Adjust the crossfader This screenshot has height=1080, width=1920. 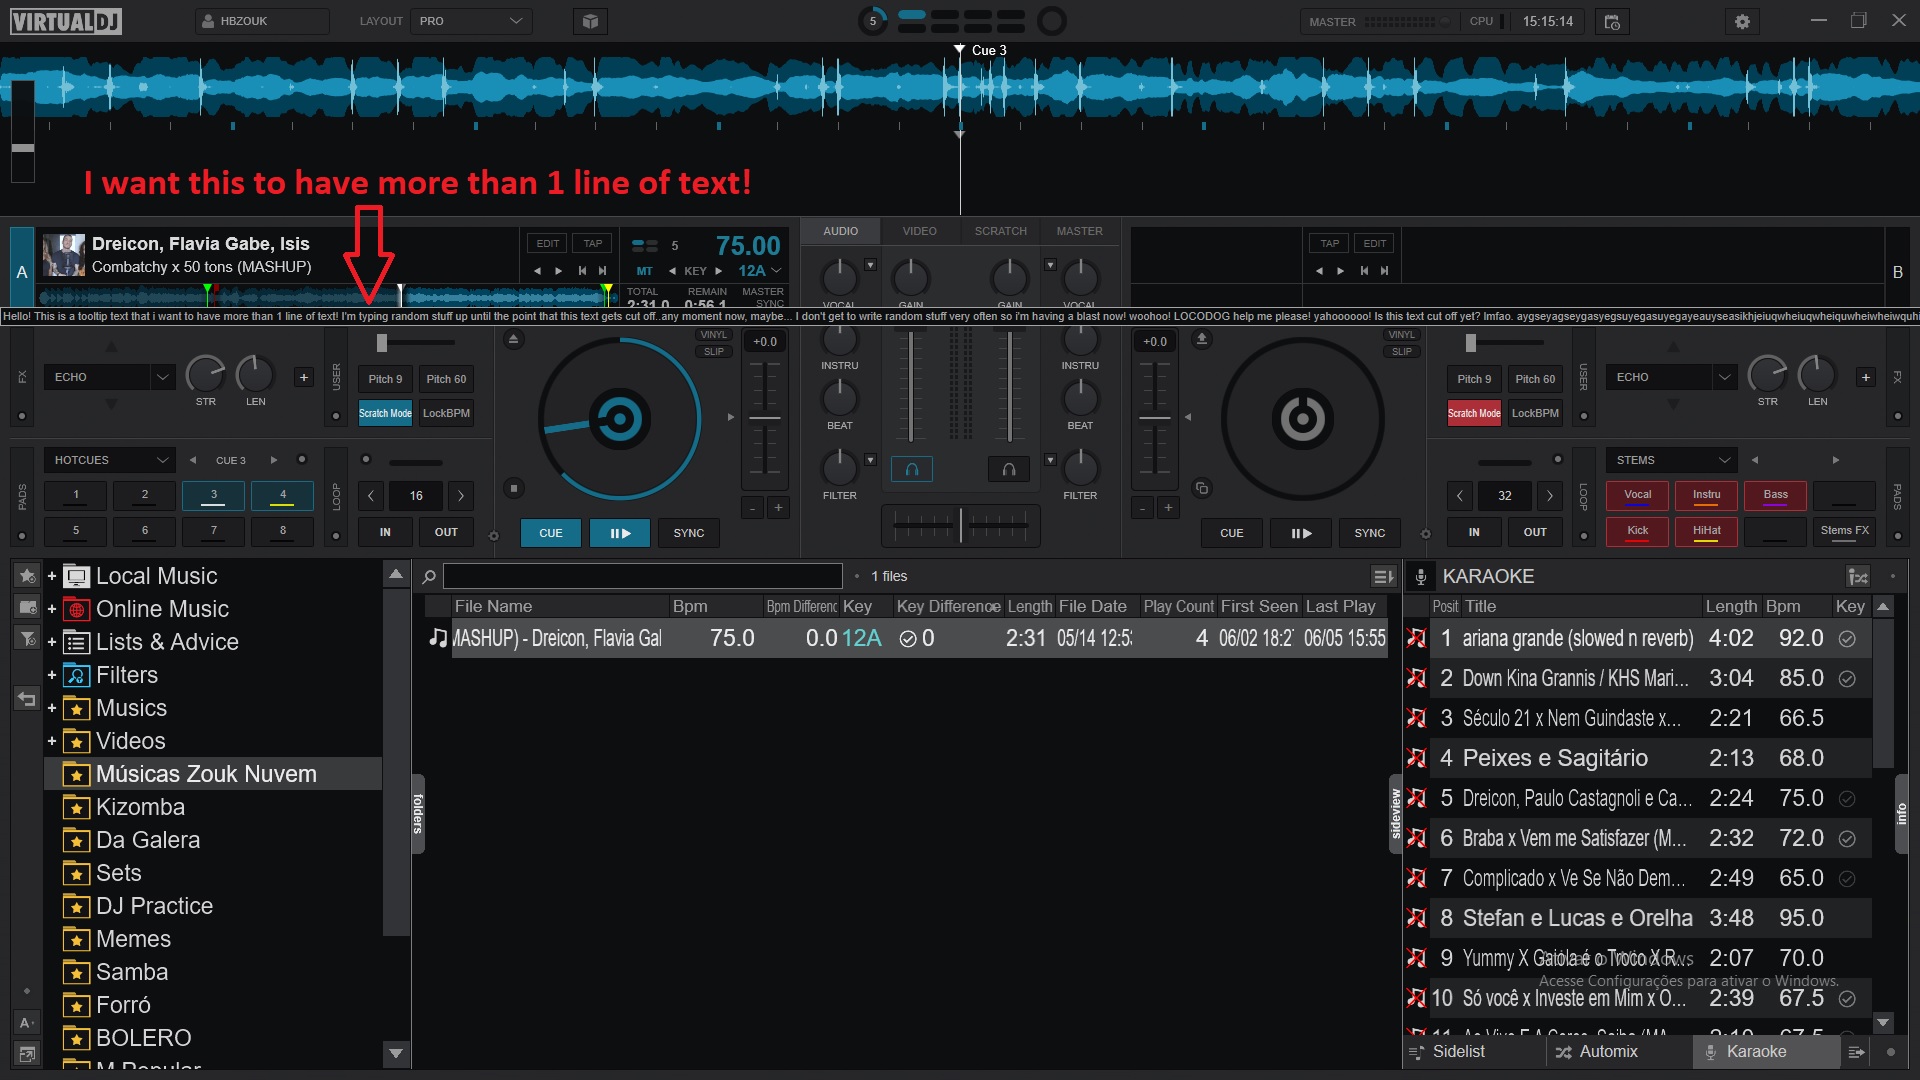click(961, 524)
